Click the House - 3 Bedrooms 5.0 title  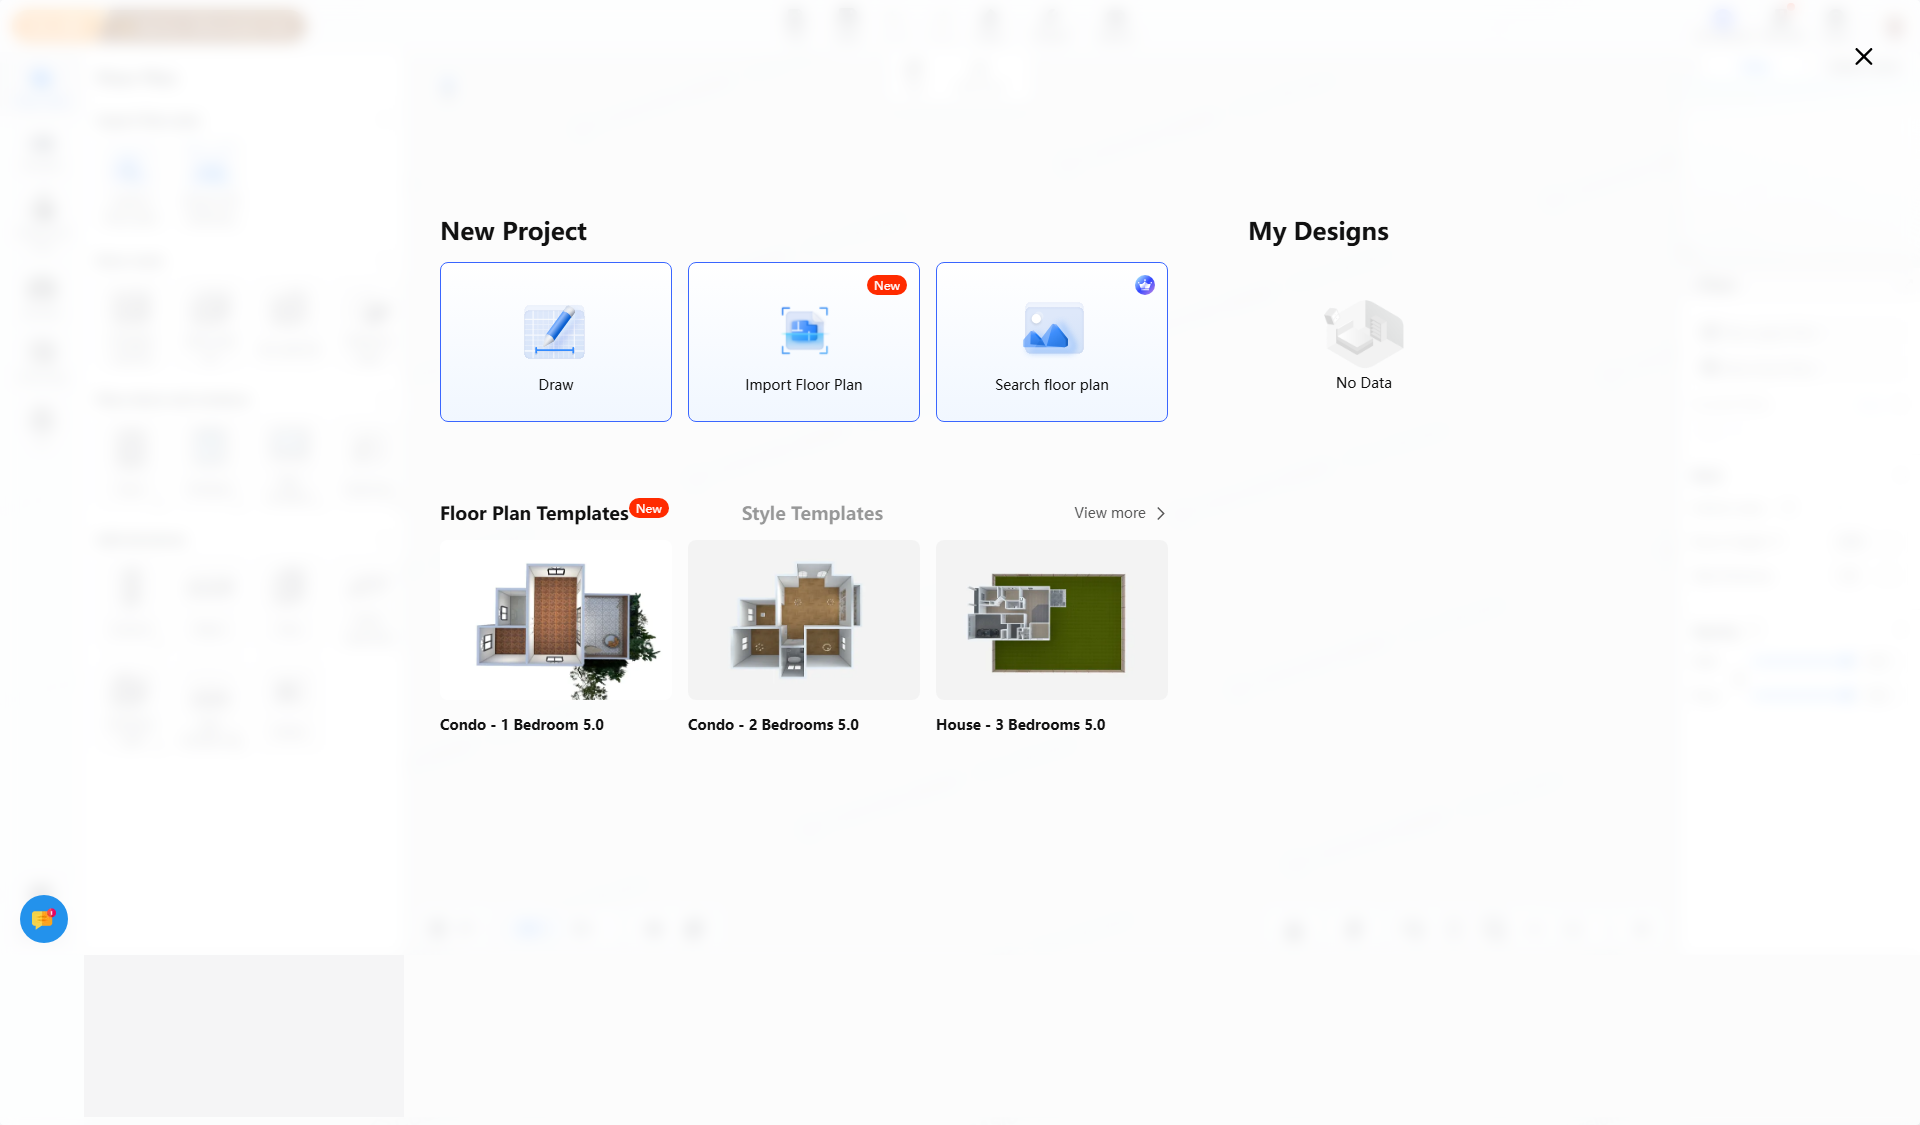click(1020, 725)
